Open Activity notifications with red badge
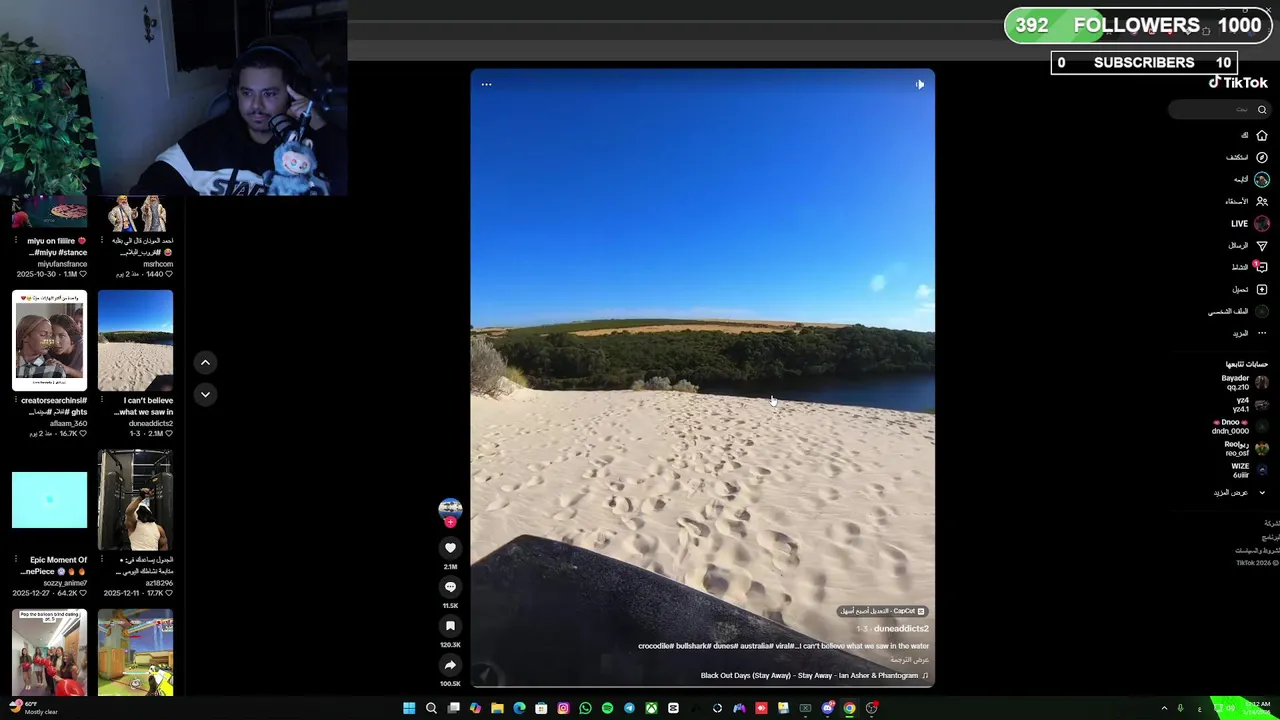Screen dimensions: 1280x720 tap(1262, 267)
